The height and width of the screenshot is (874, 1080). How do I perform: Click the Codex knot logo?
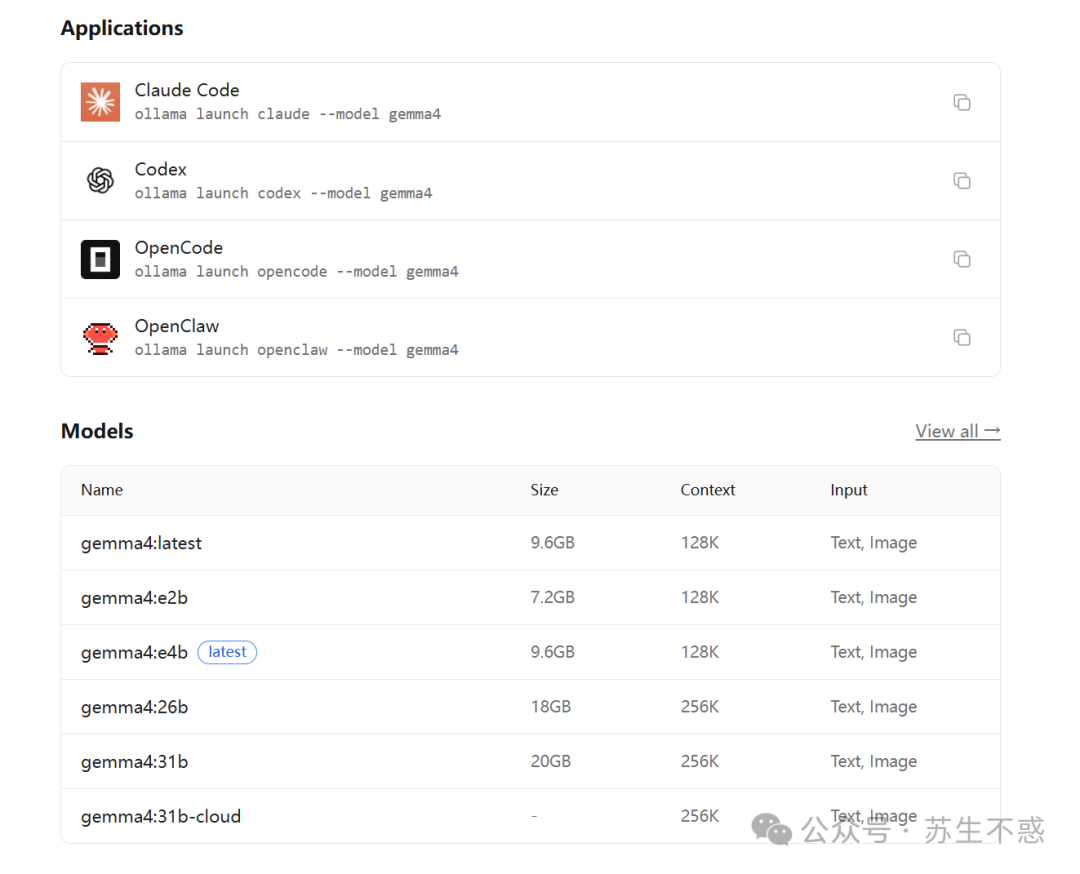[x=101, y=180]
